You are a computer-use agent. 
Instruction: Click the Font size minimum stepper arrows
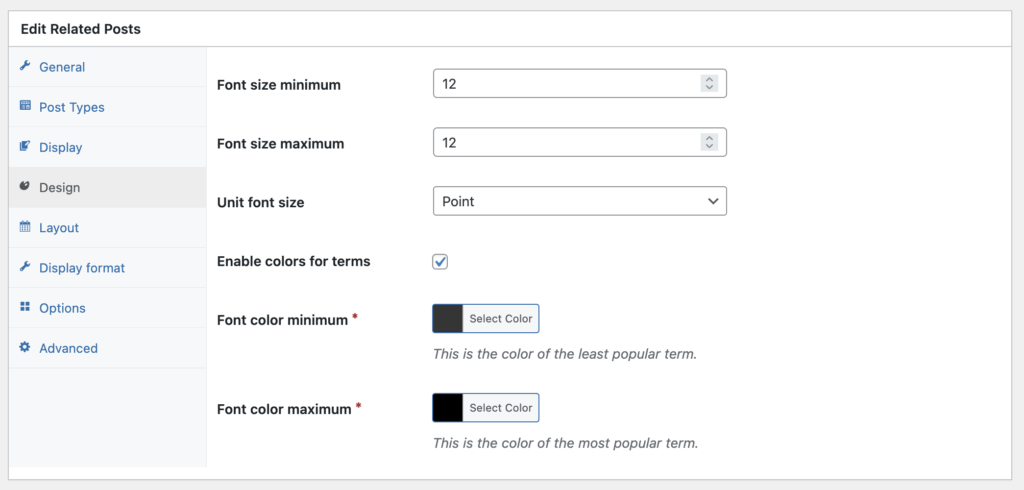[709, 85]
